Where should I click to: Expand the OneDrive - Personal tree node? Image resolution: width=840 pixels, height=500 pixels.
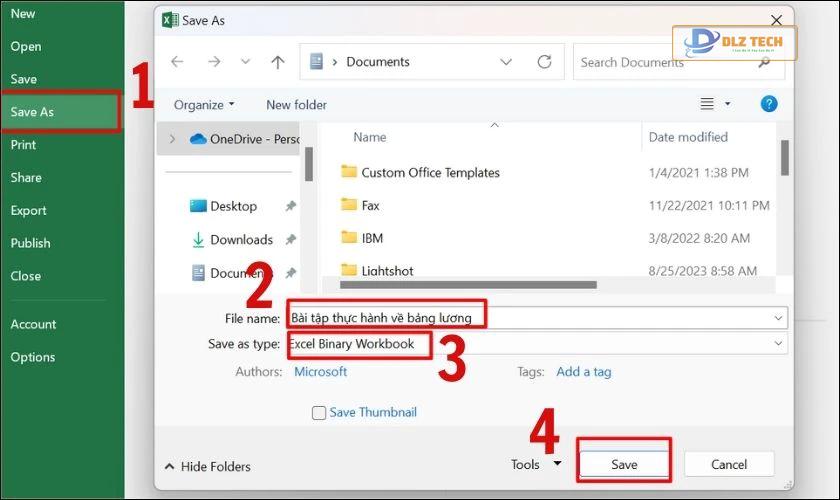(172, 139)
